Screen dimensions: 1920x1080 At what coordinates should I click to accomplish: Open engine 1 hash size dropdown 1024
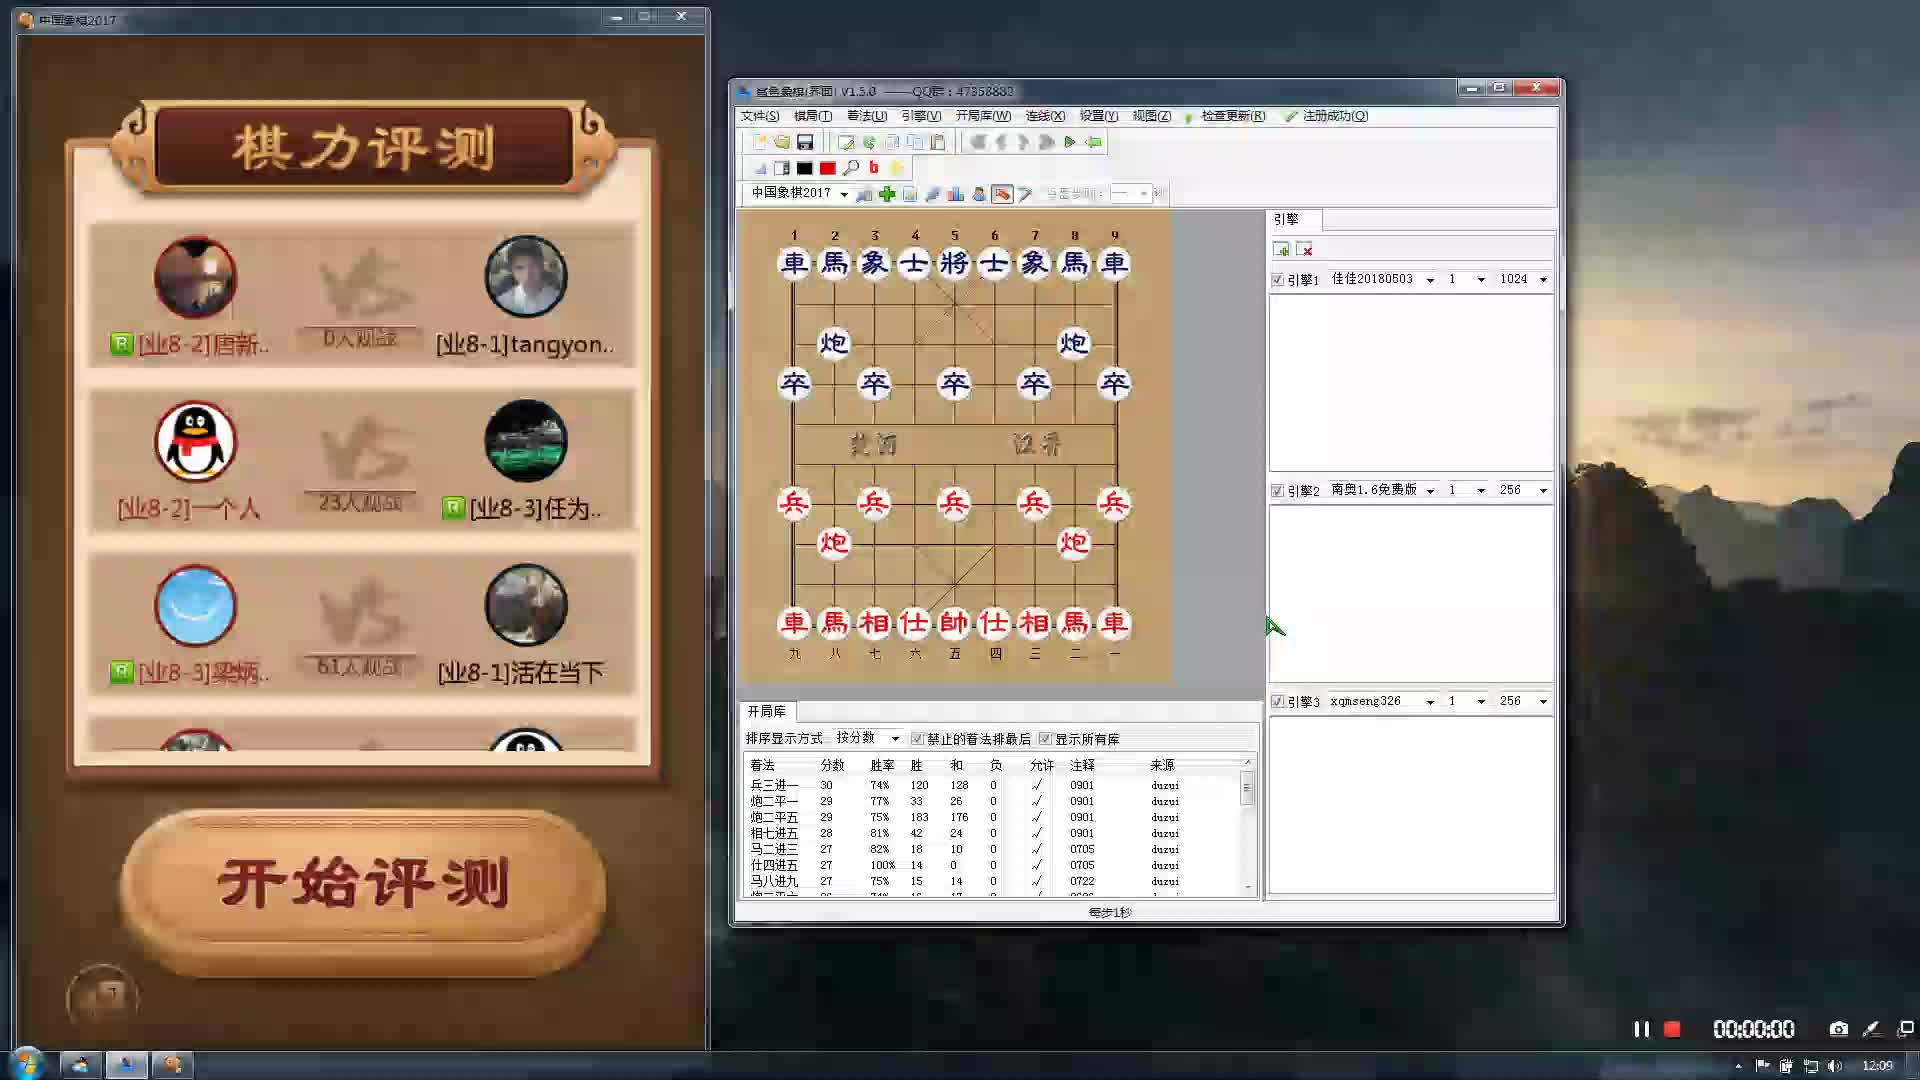[x=1543, y=280]
